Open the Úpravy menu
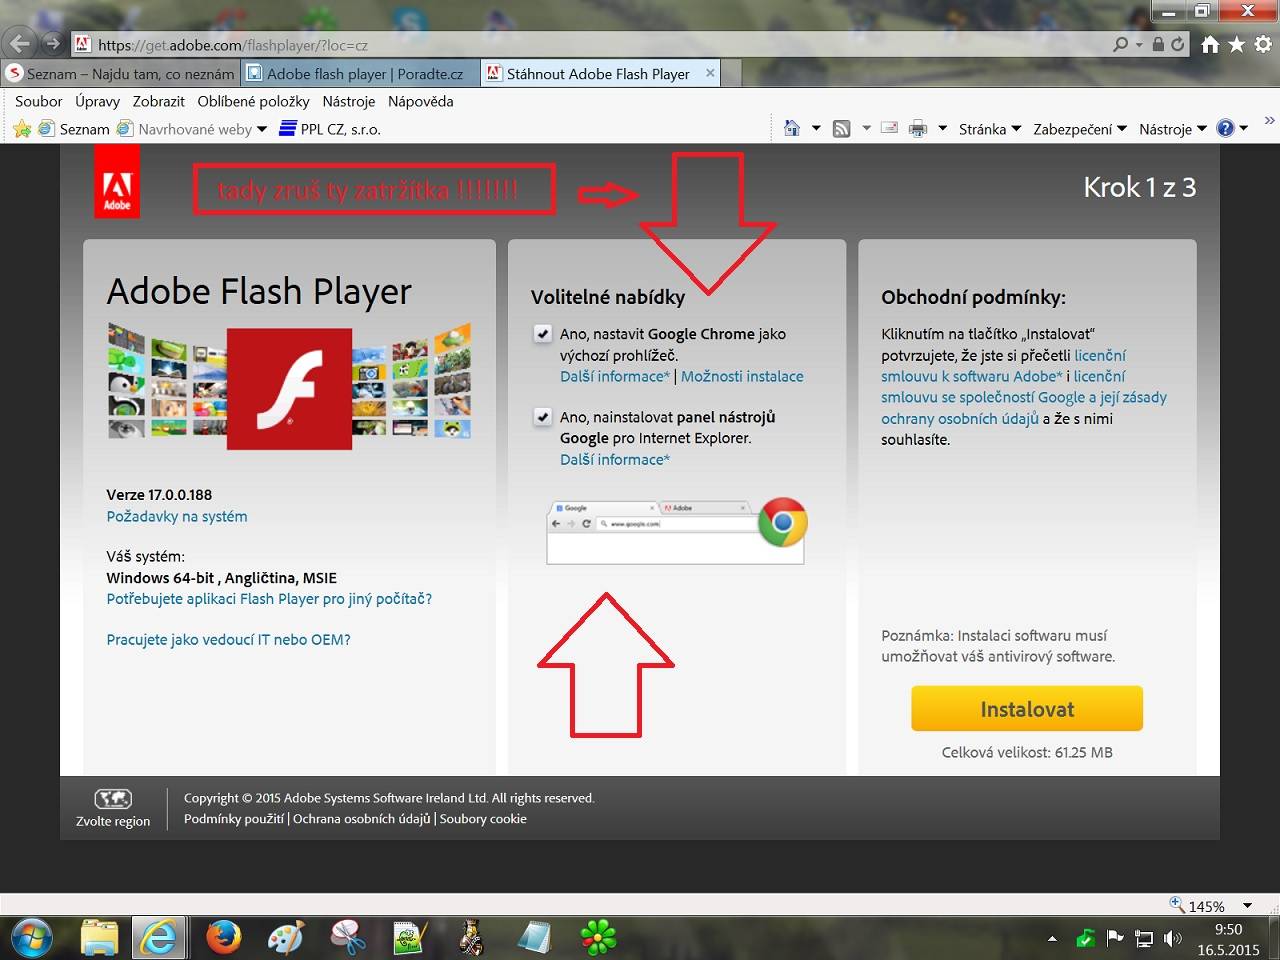1280x960 pixels. pos(97,101)
